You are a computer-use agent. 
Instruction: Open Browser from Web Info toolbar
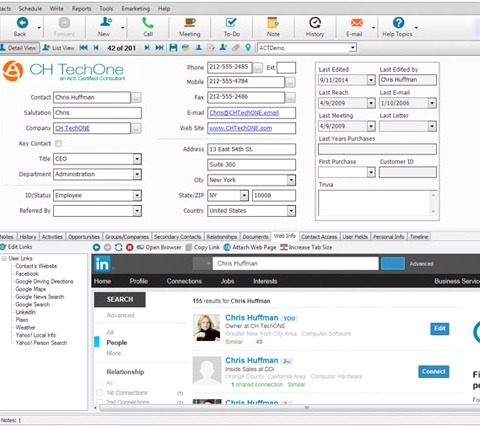point(159,247)
